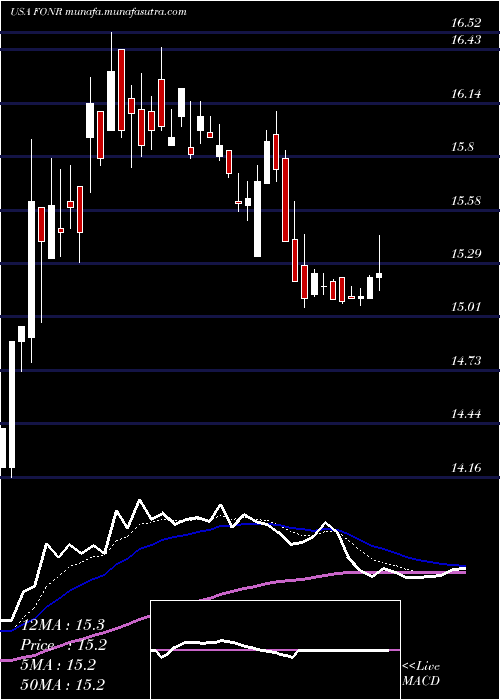
Task: Click the 50MA : 15.2 legend entry
Action: 62,684
